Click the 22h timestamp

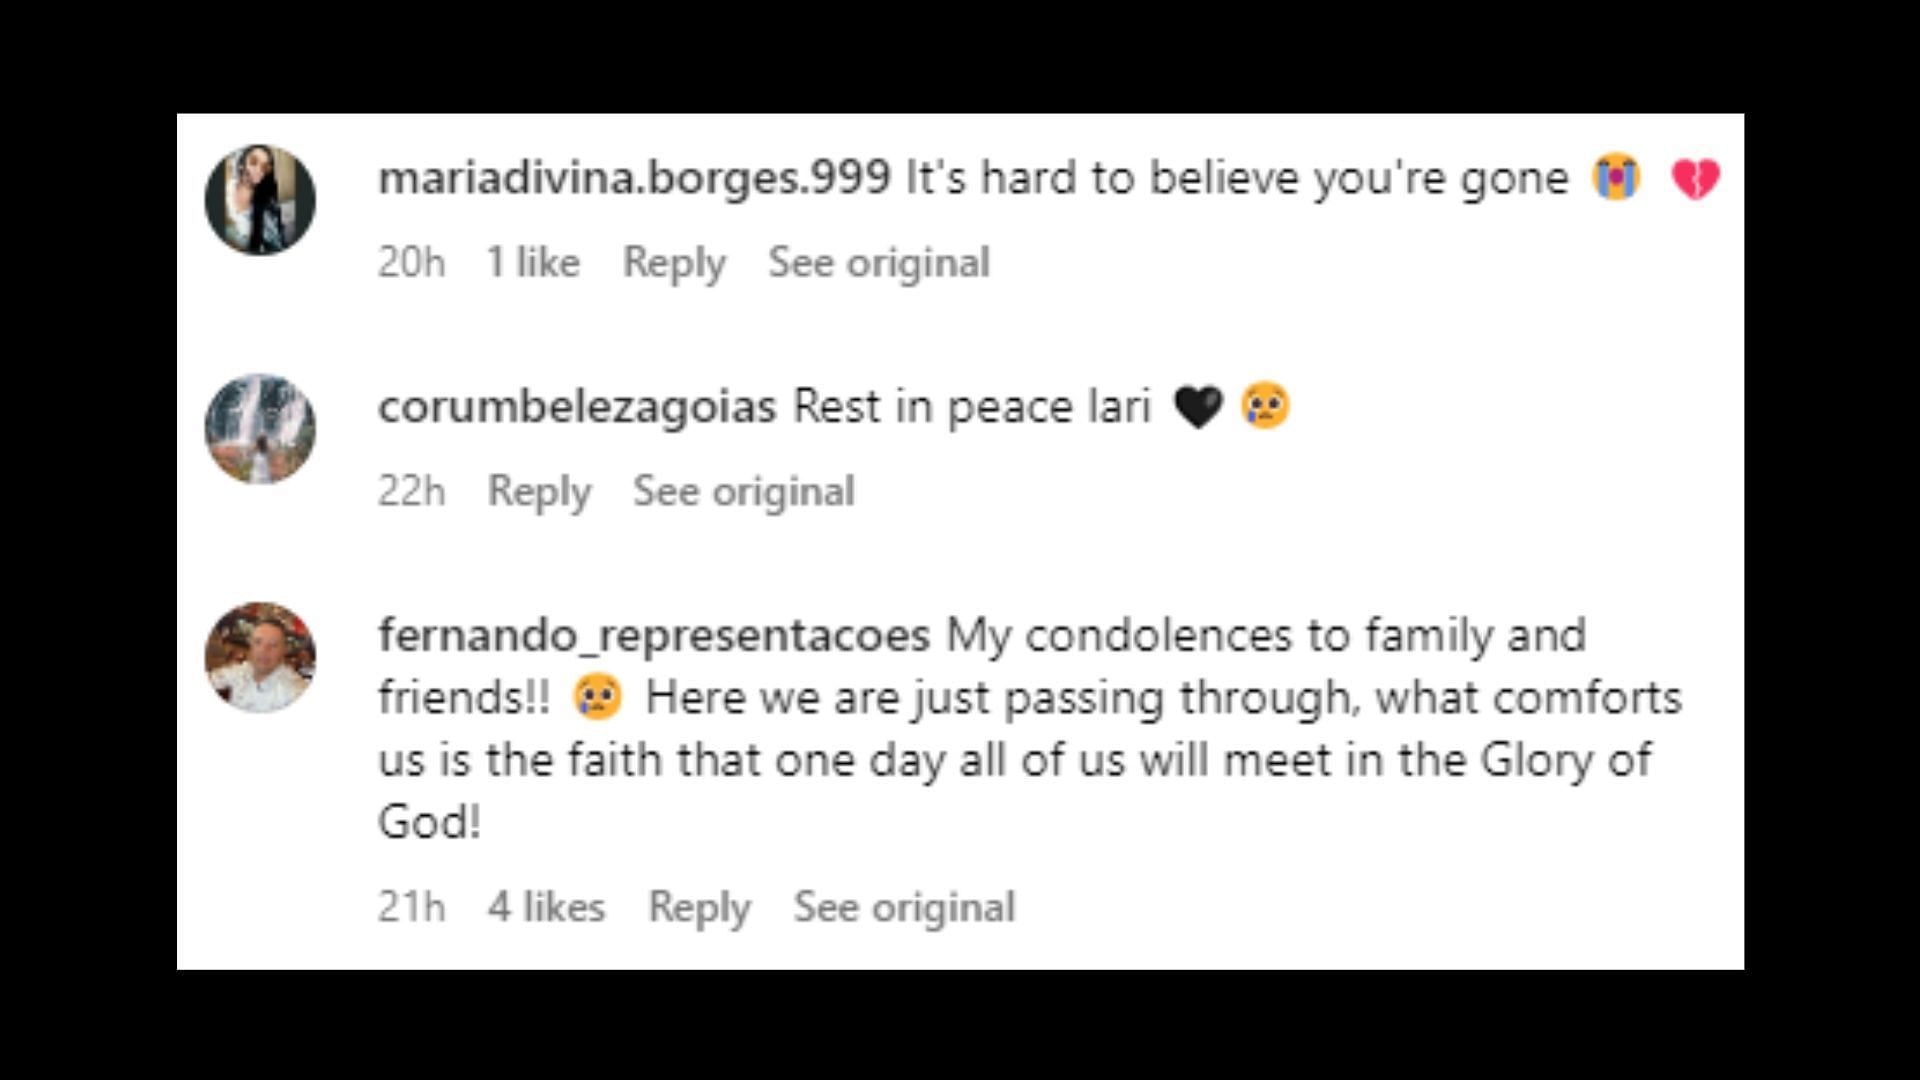(x=411, y=491)
